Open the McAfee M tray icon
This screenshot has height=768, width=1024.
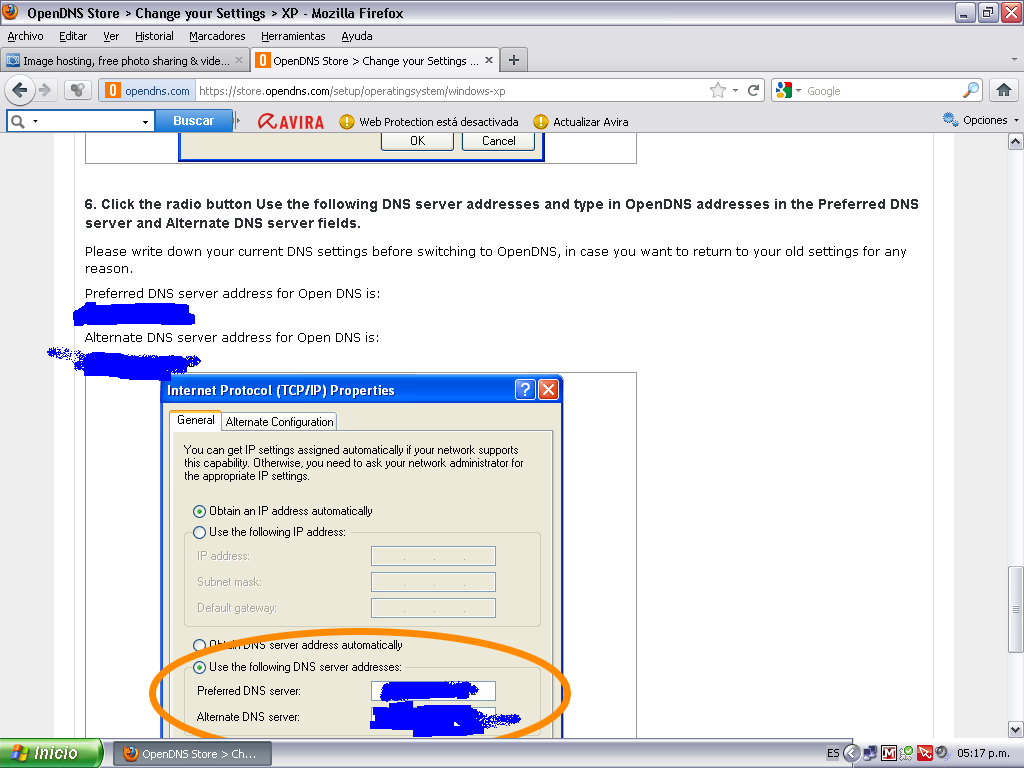click(x=888, y=753)
